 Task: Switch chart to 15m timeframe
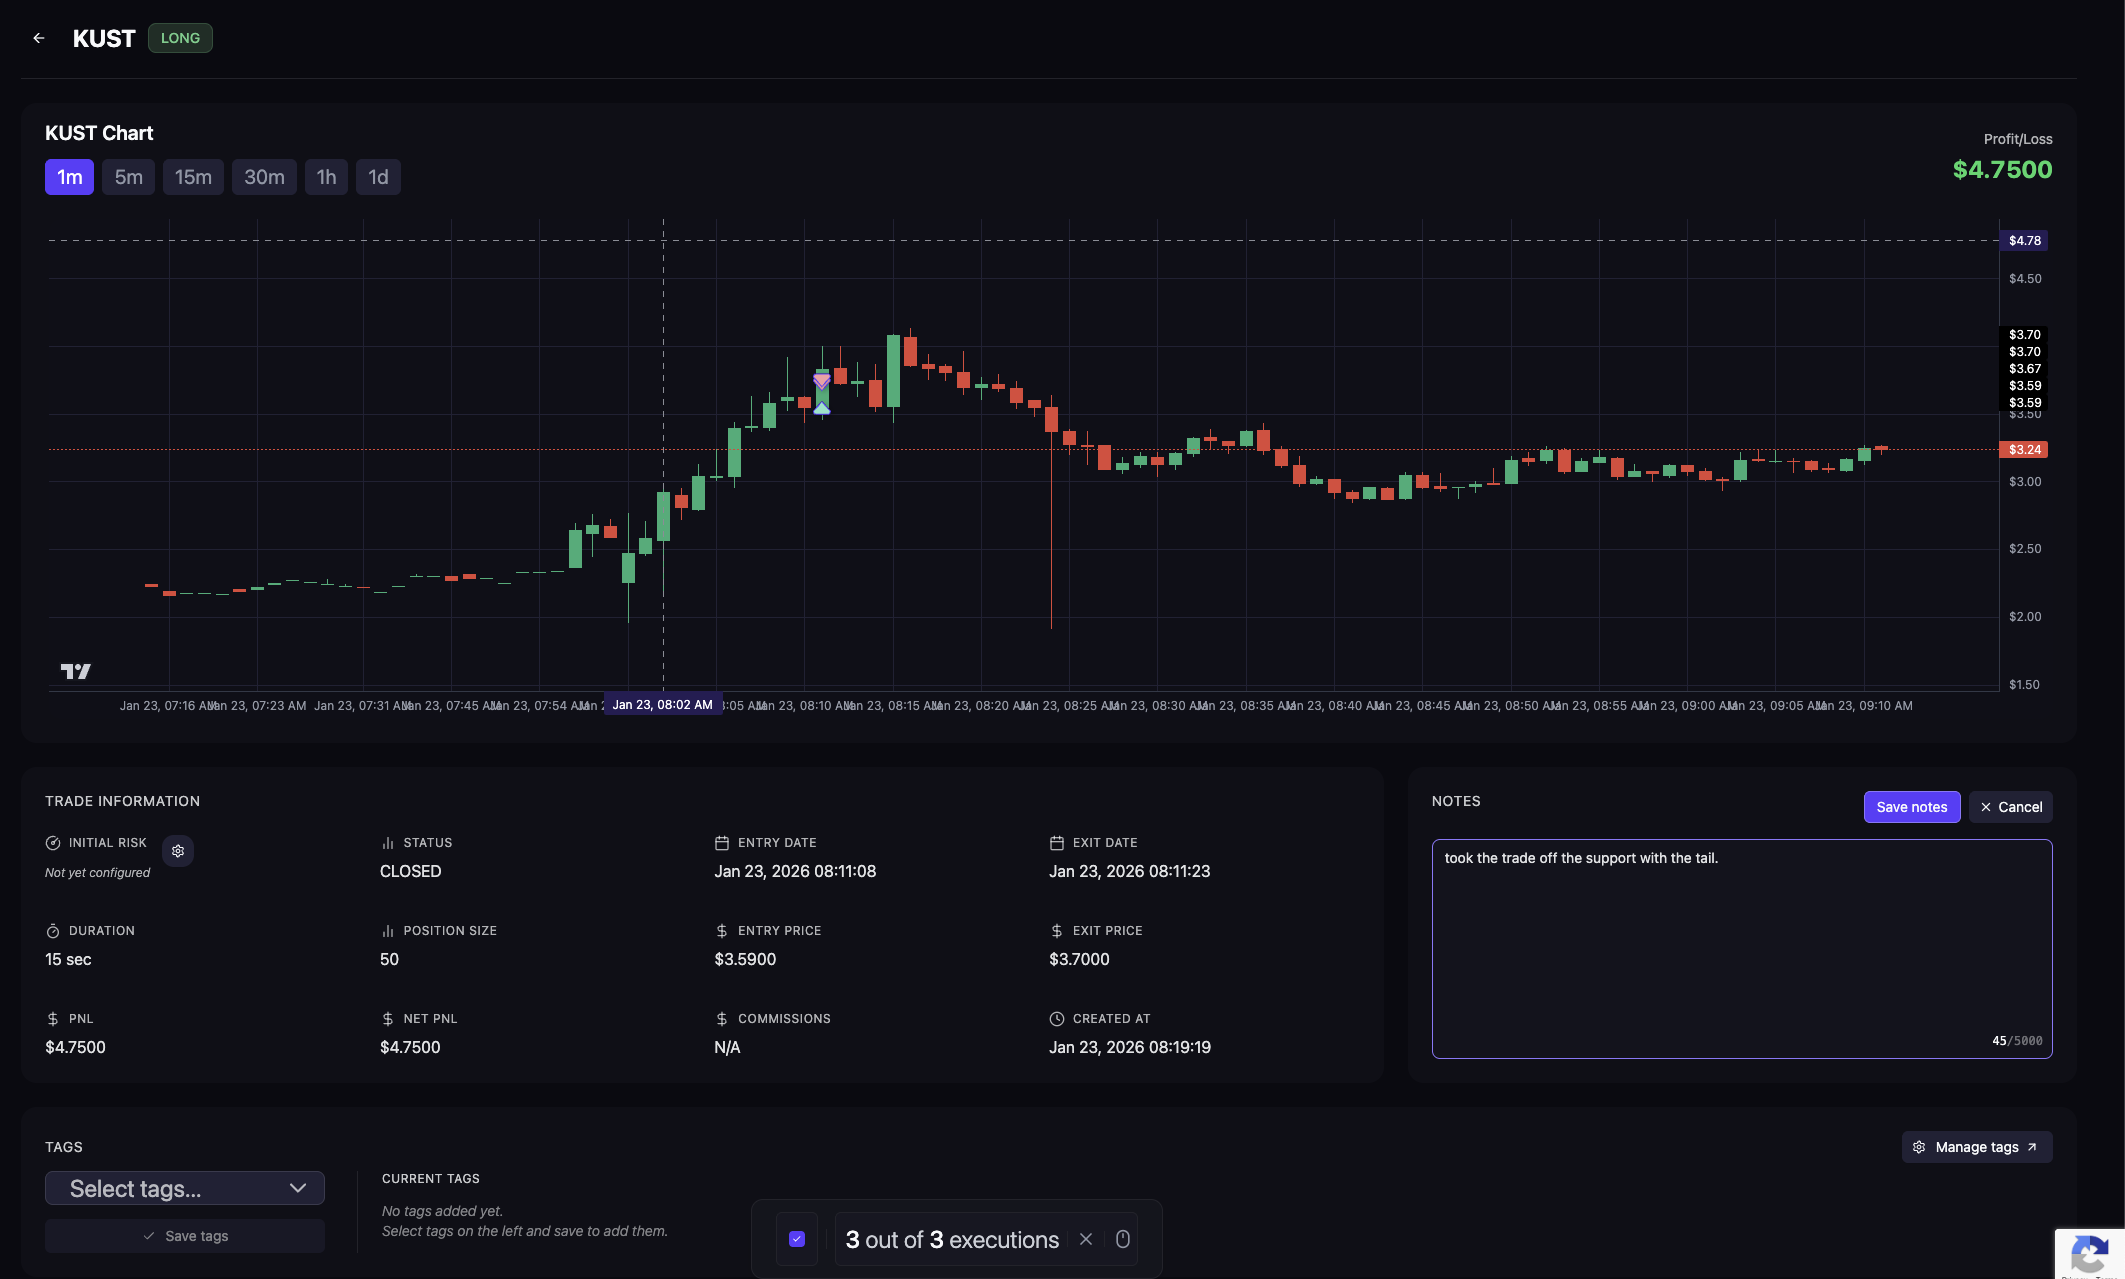pyautogui.click(x=193, y=177)
